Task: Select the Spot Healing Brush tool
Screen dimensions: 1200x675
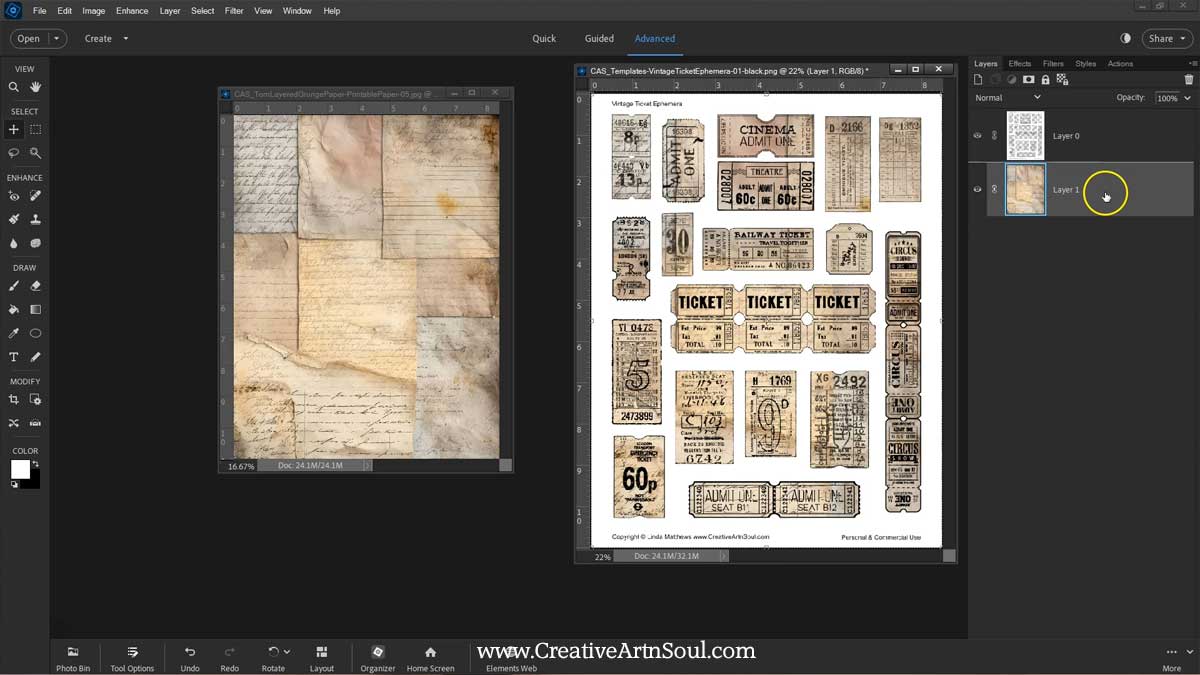Action: pos(35,196)
